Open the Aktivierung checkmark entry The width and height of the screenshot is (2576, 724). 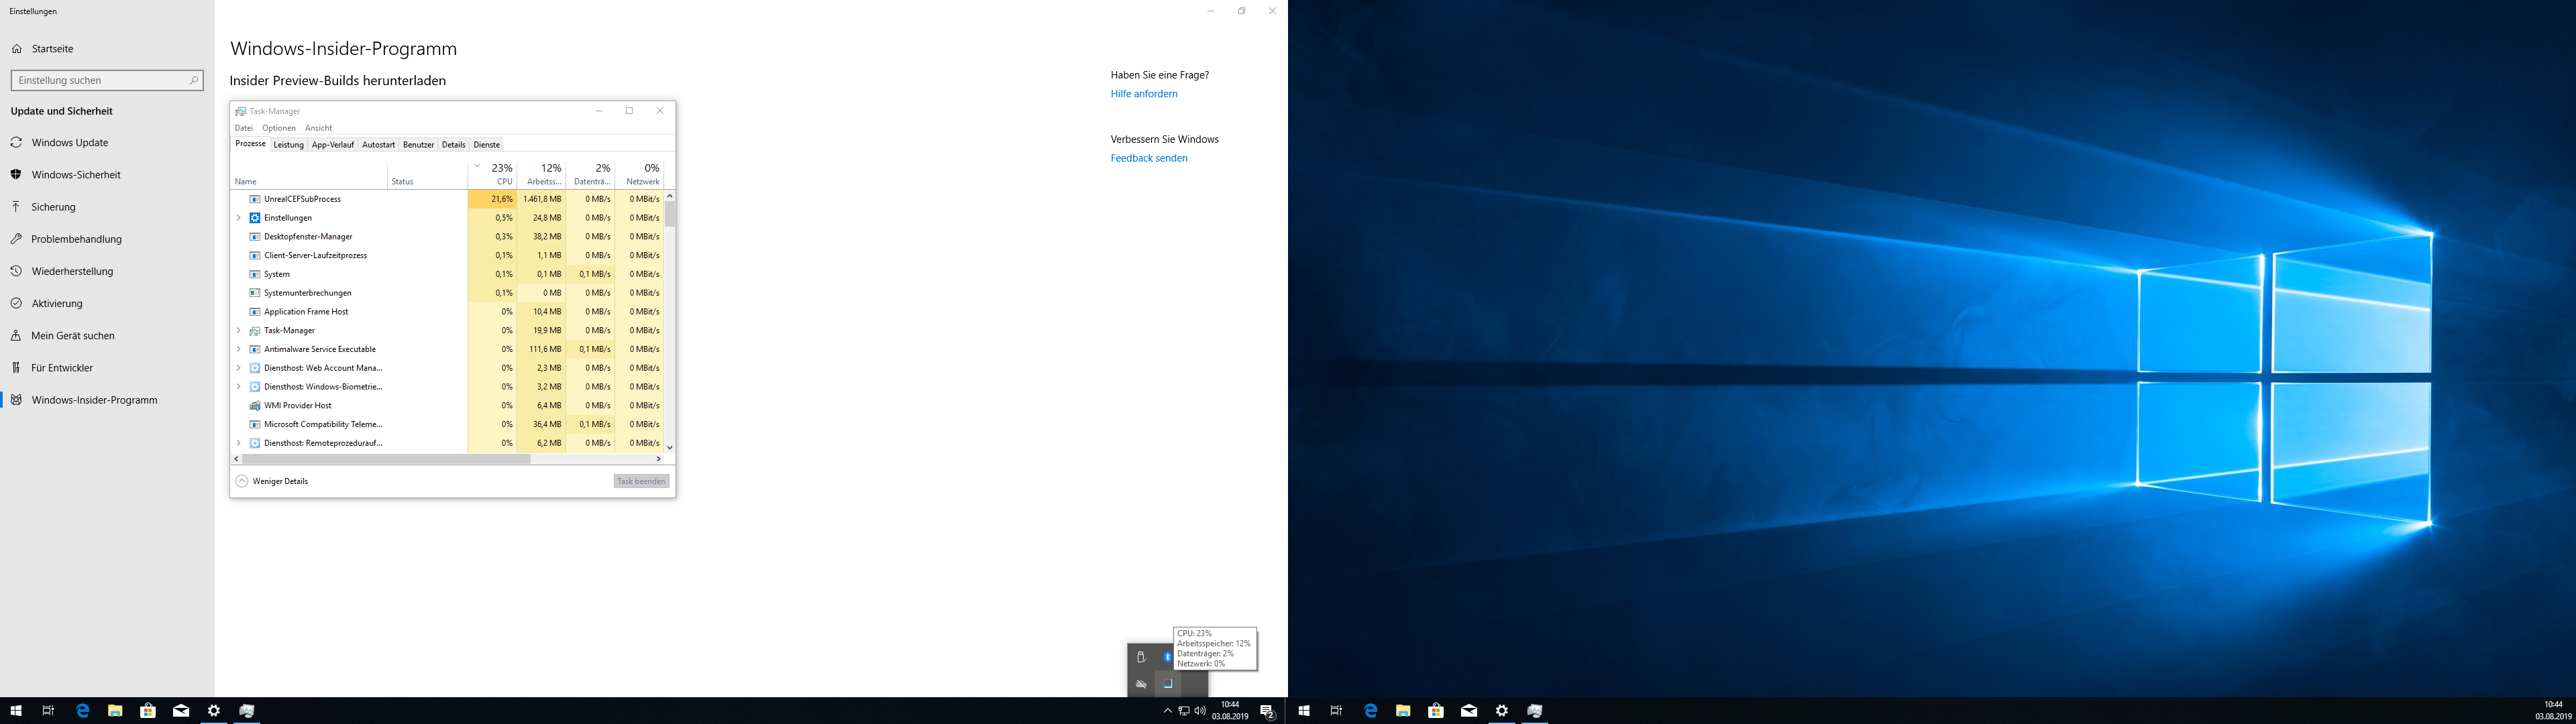click(107, 303)
